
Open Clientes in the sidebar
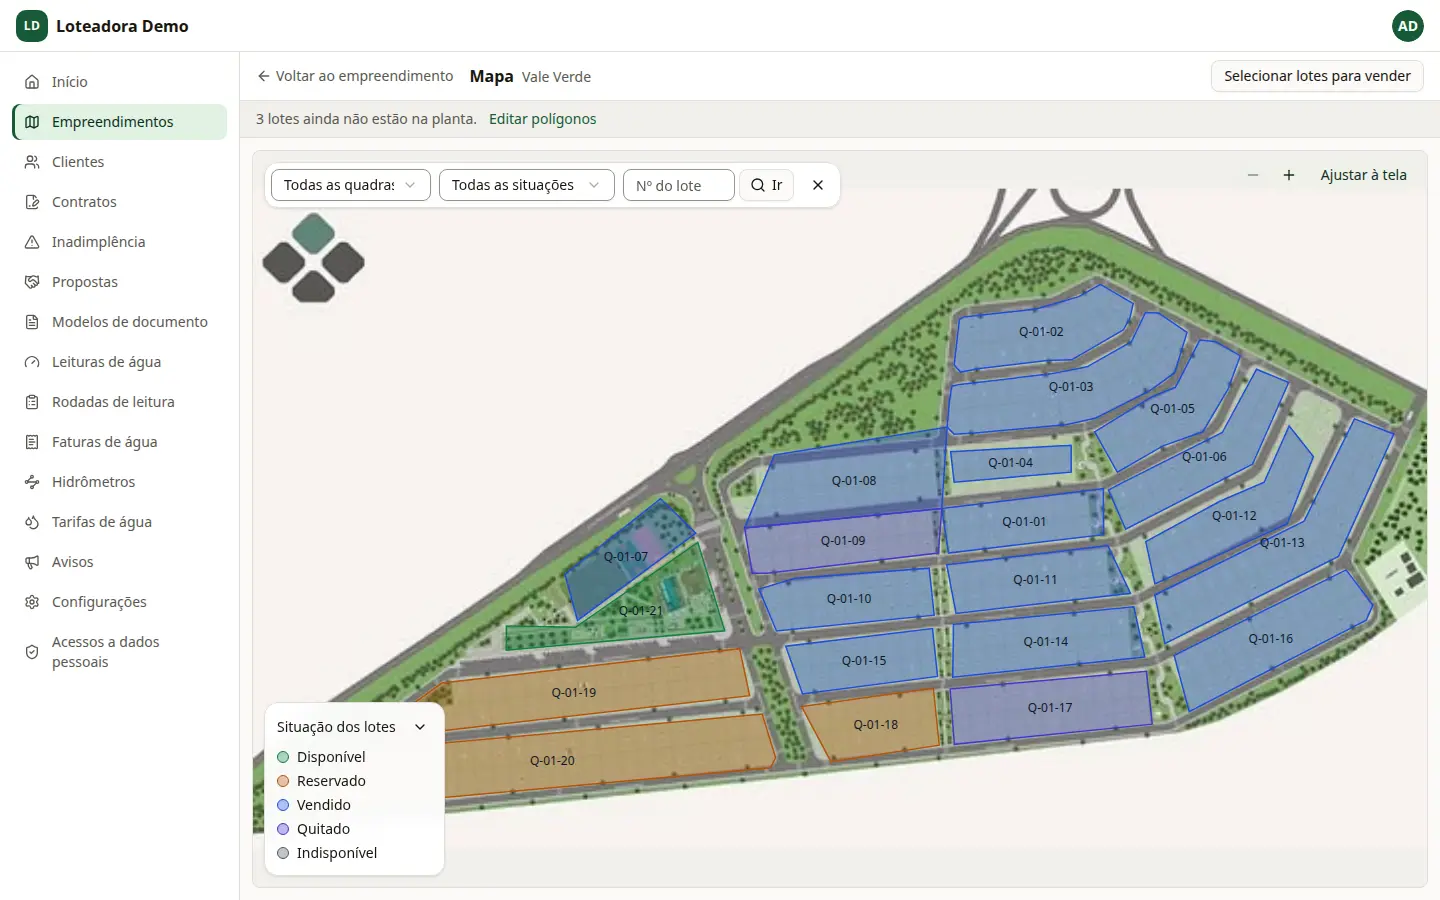[120, 162]
